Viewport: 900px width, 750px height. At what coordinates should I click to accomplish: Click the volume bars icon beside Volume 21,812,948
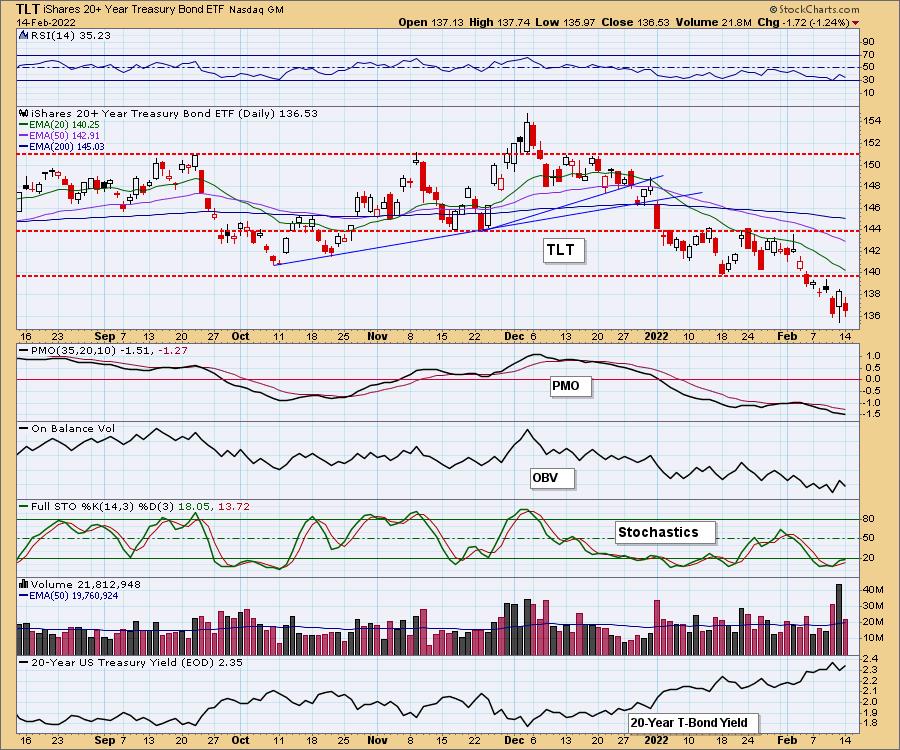pos(24,584)
